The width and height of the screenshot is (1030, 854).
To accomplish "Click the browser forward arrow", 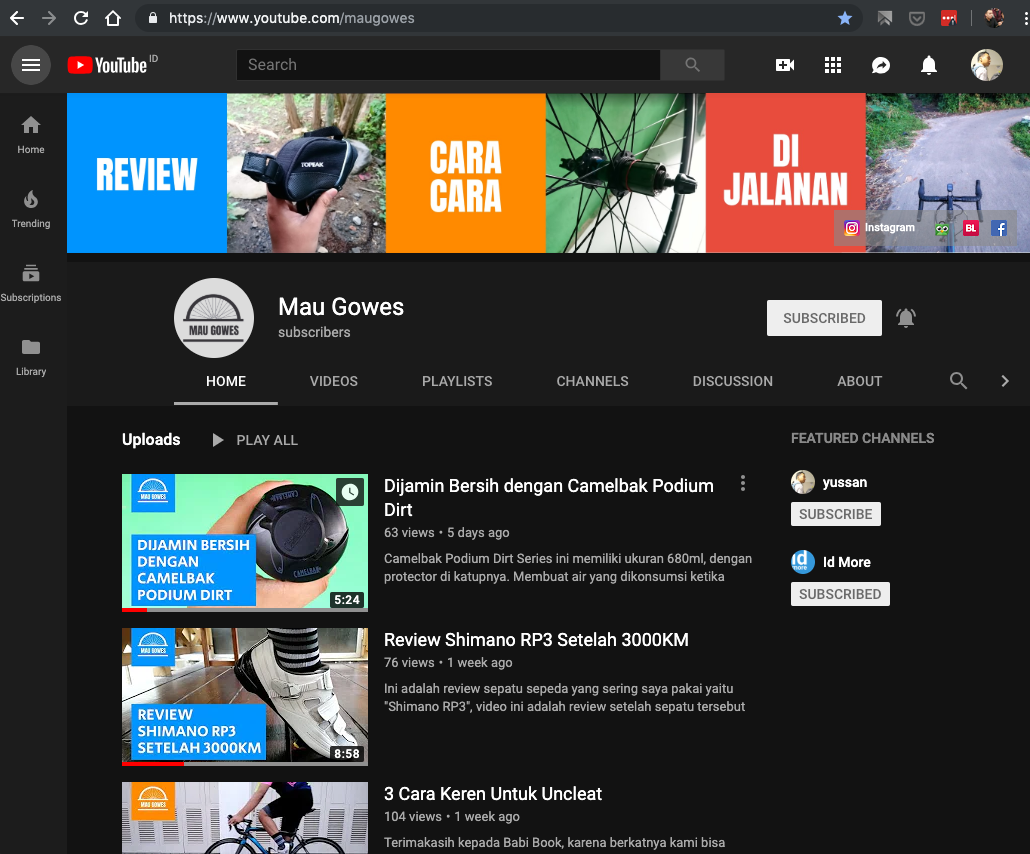I will [x=49, y=18].
